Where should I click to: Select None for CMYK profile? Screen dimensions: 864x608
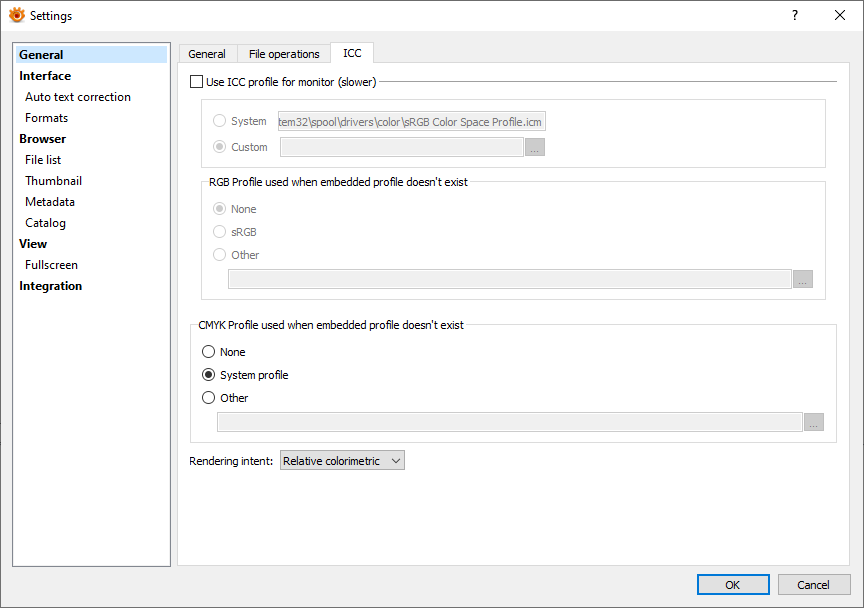[x=209, y=352]
